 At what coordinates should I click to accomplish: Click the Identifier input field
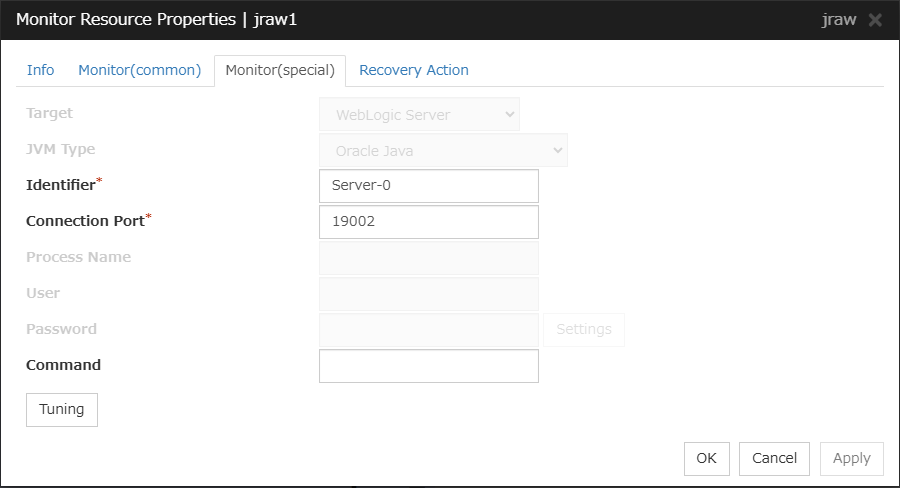(428, 186)
